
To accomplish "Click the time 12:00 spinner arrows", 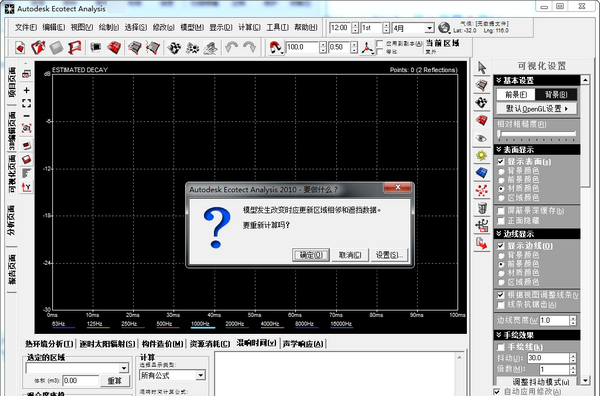I will coord(355,28).
